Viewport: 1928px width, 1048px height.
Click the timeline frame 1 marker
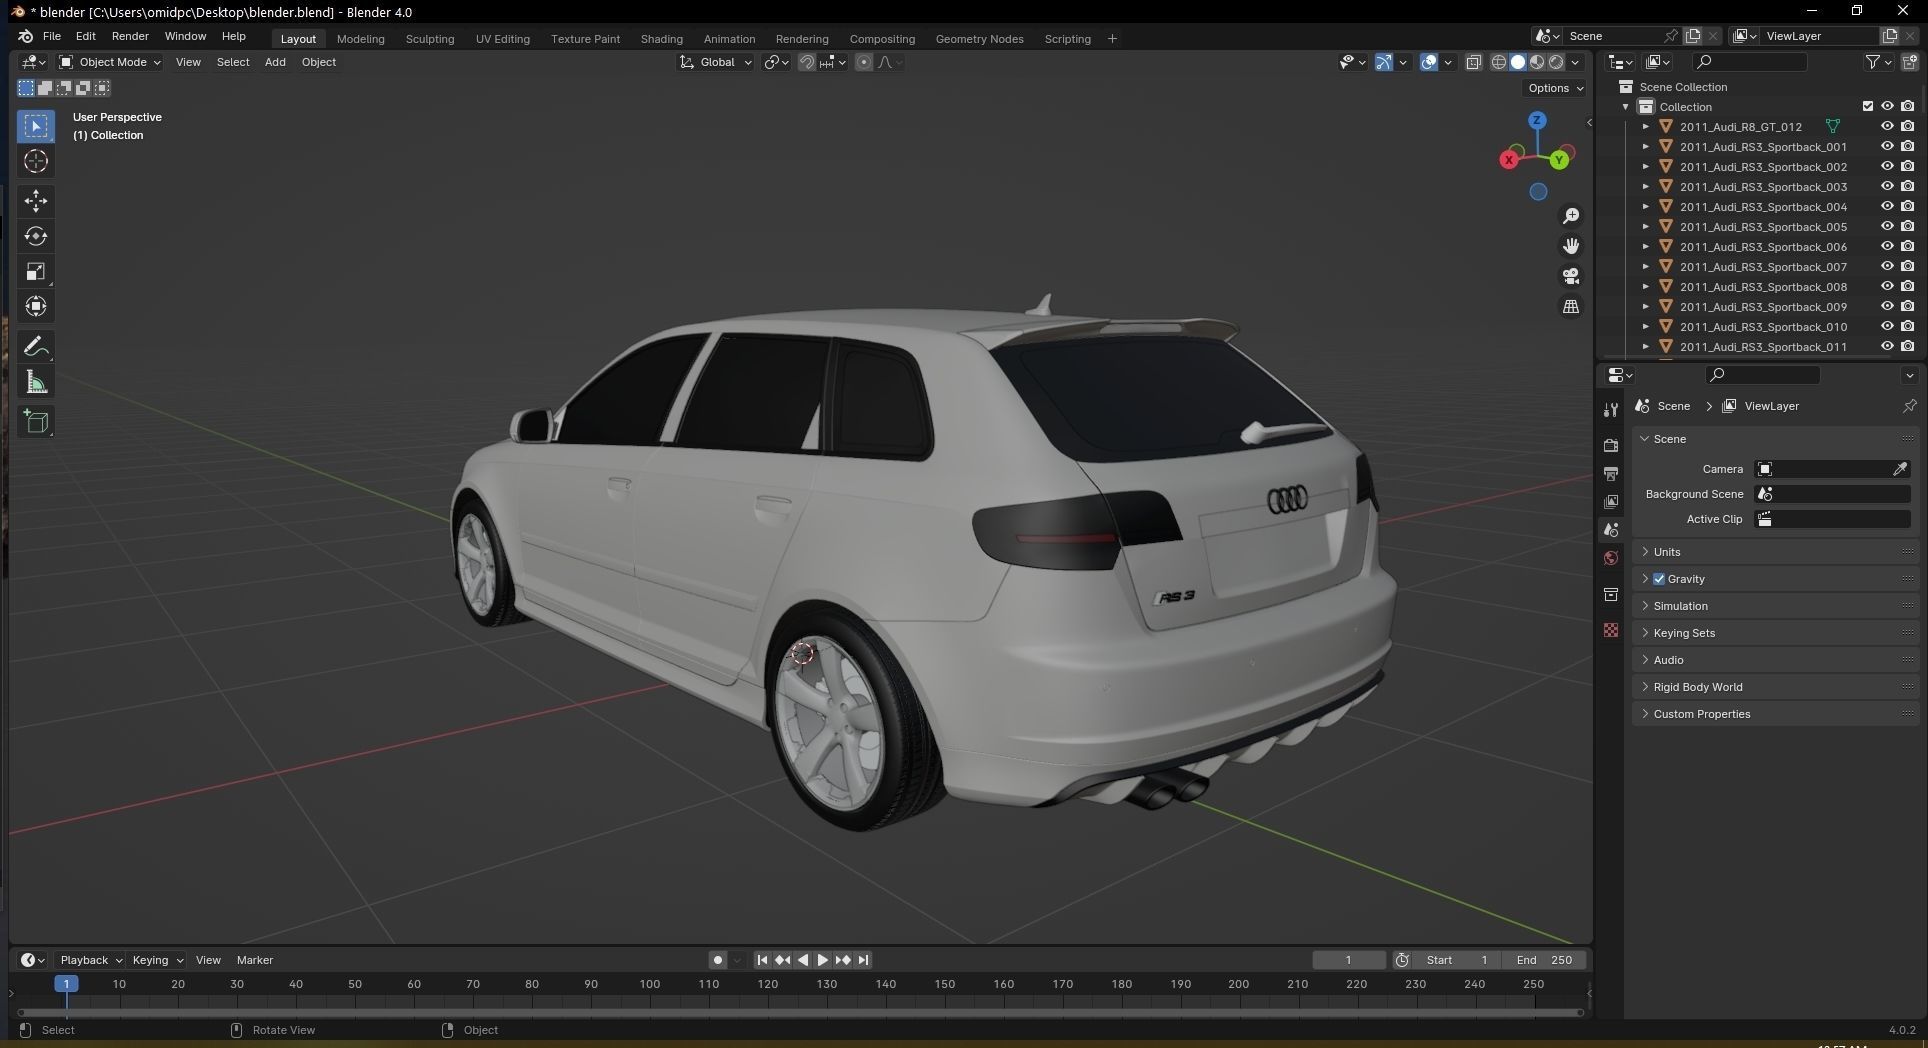point(66,984)
